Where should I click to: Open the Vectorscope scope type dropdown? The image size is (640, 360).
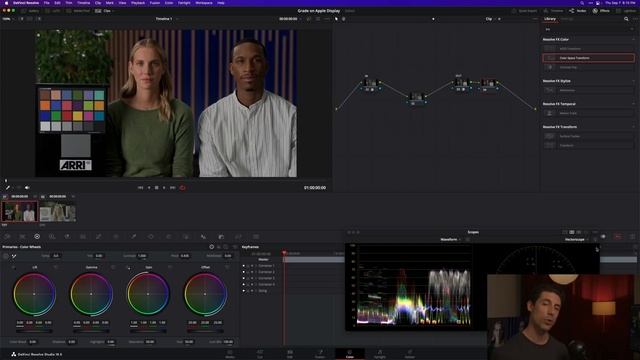577,240
